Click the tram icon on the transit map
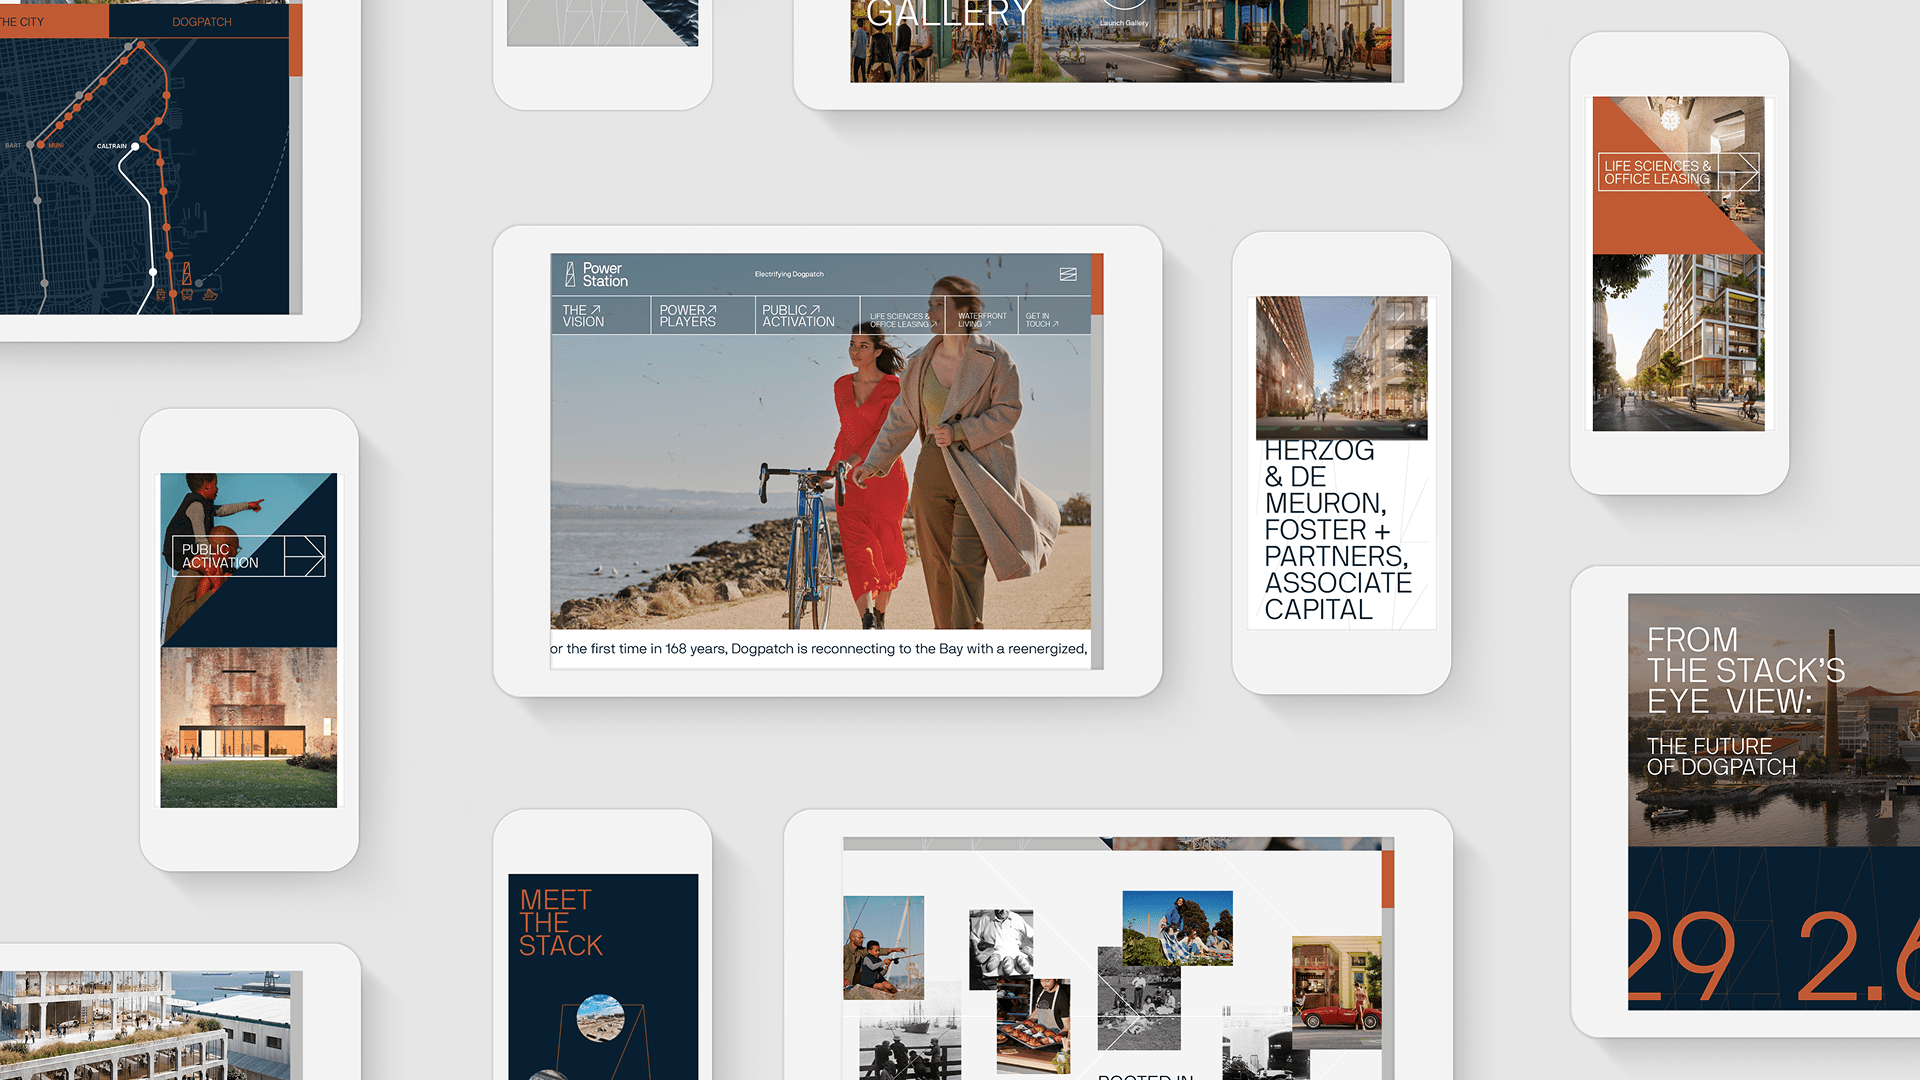The width and height of the screenshot is (1920, 1080). [161, 294]
